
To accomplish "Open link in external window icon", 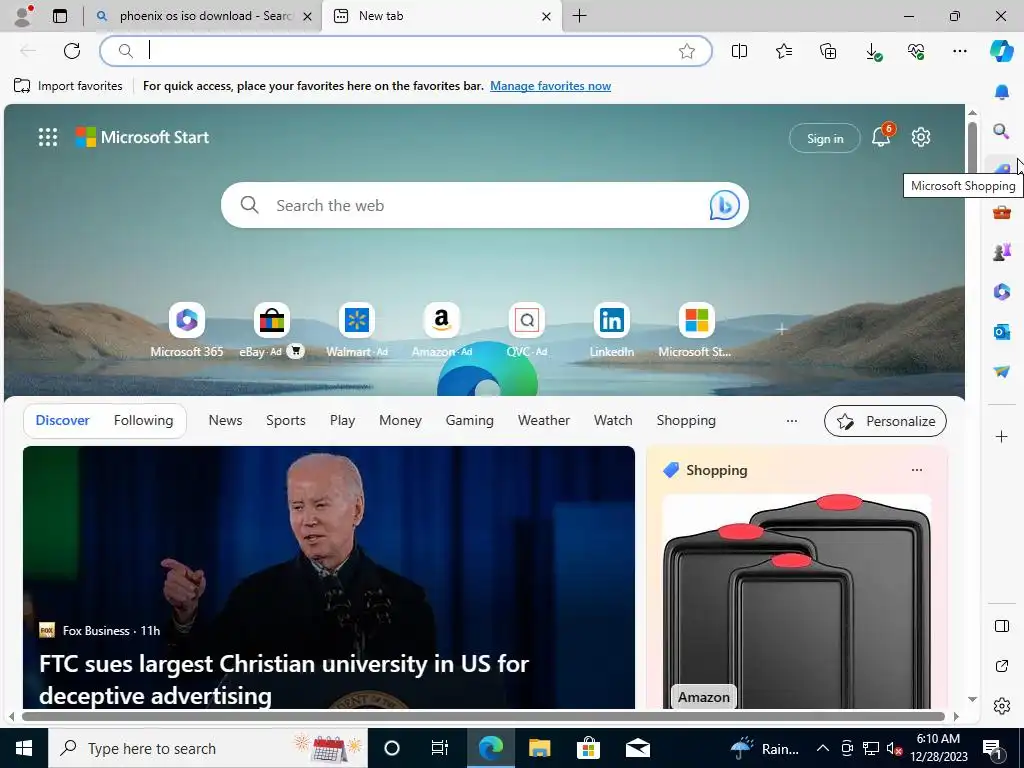I will click(x=1002, y=666).
